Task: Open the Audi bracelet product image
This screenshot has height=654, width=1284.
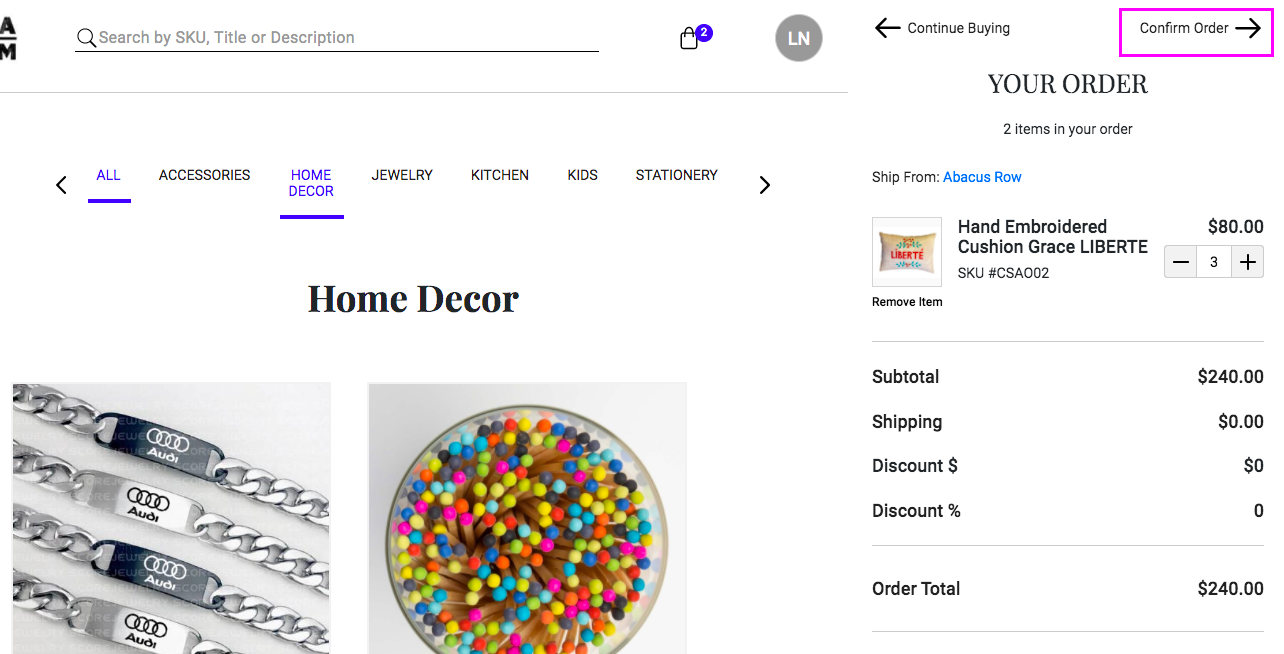Action: pos(171,518)
